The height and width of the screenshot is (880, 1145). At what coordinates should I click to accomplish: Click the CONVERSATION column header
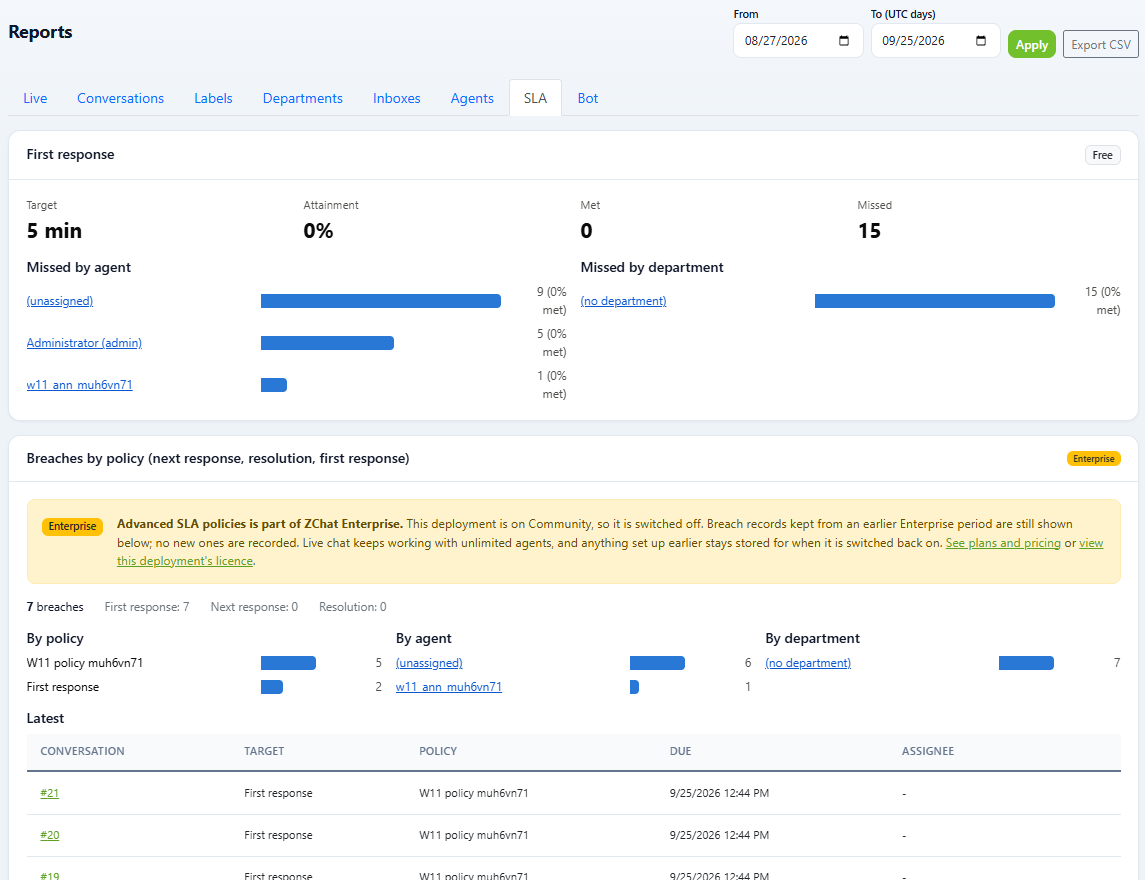[x=83, y=751]
